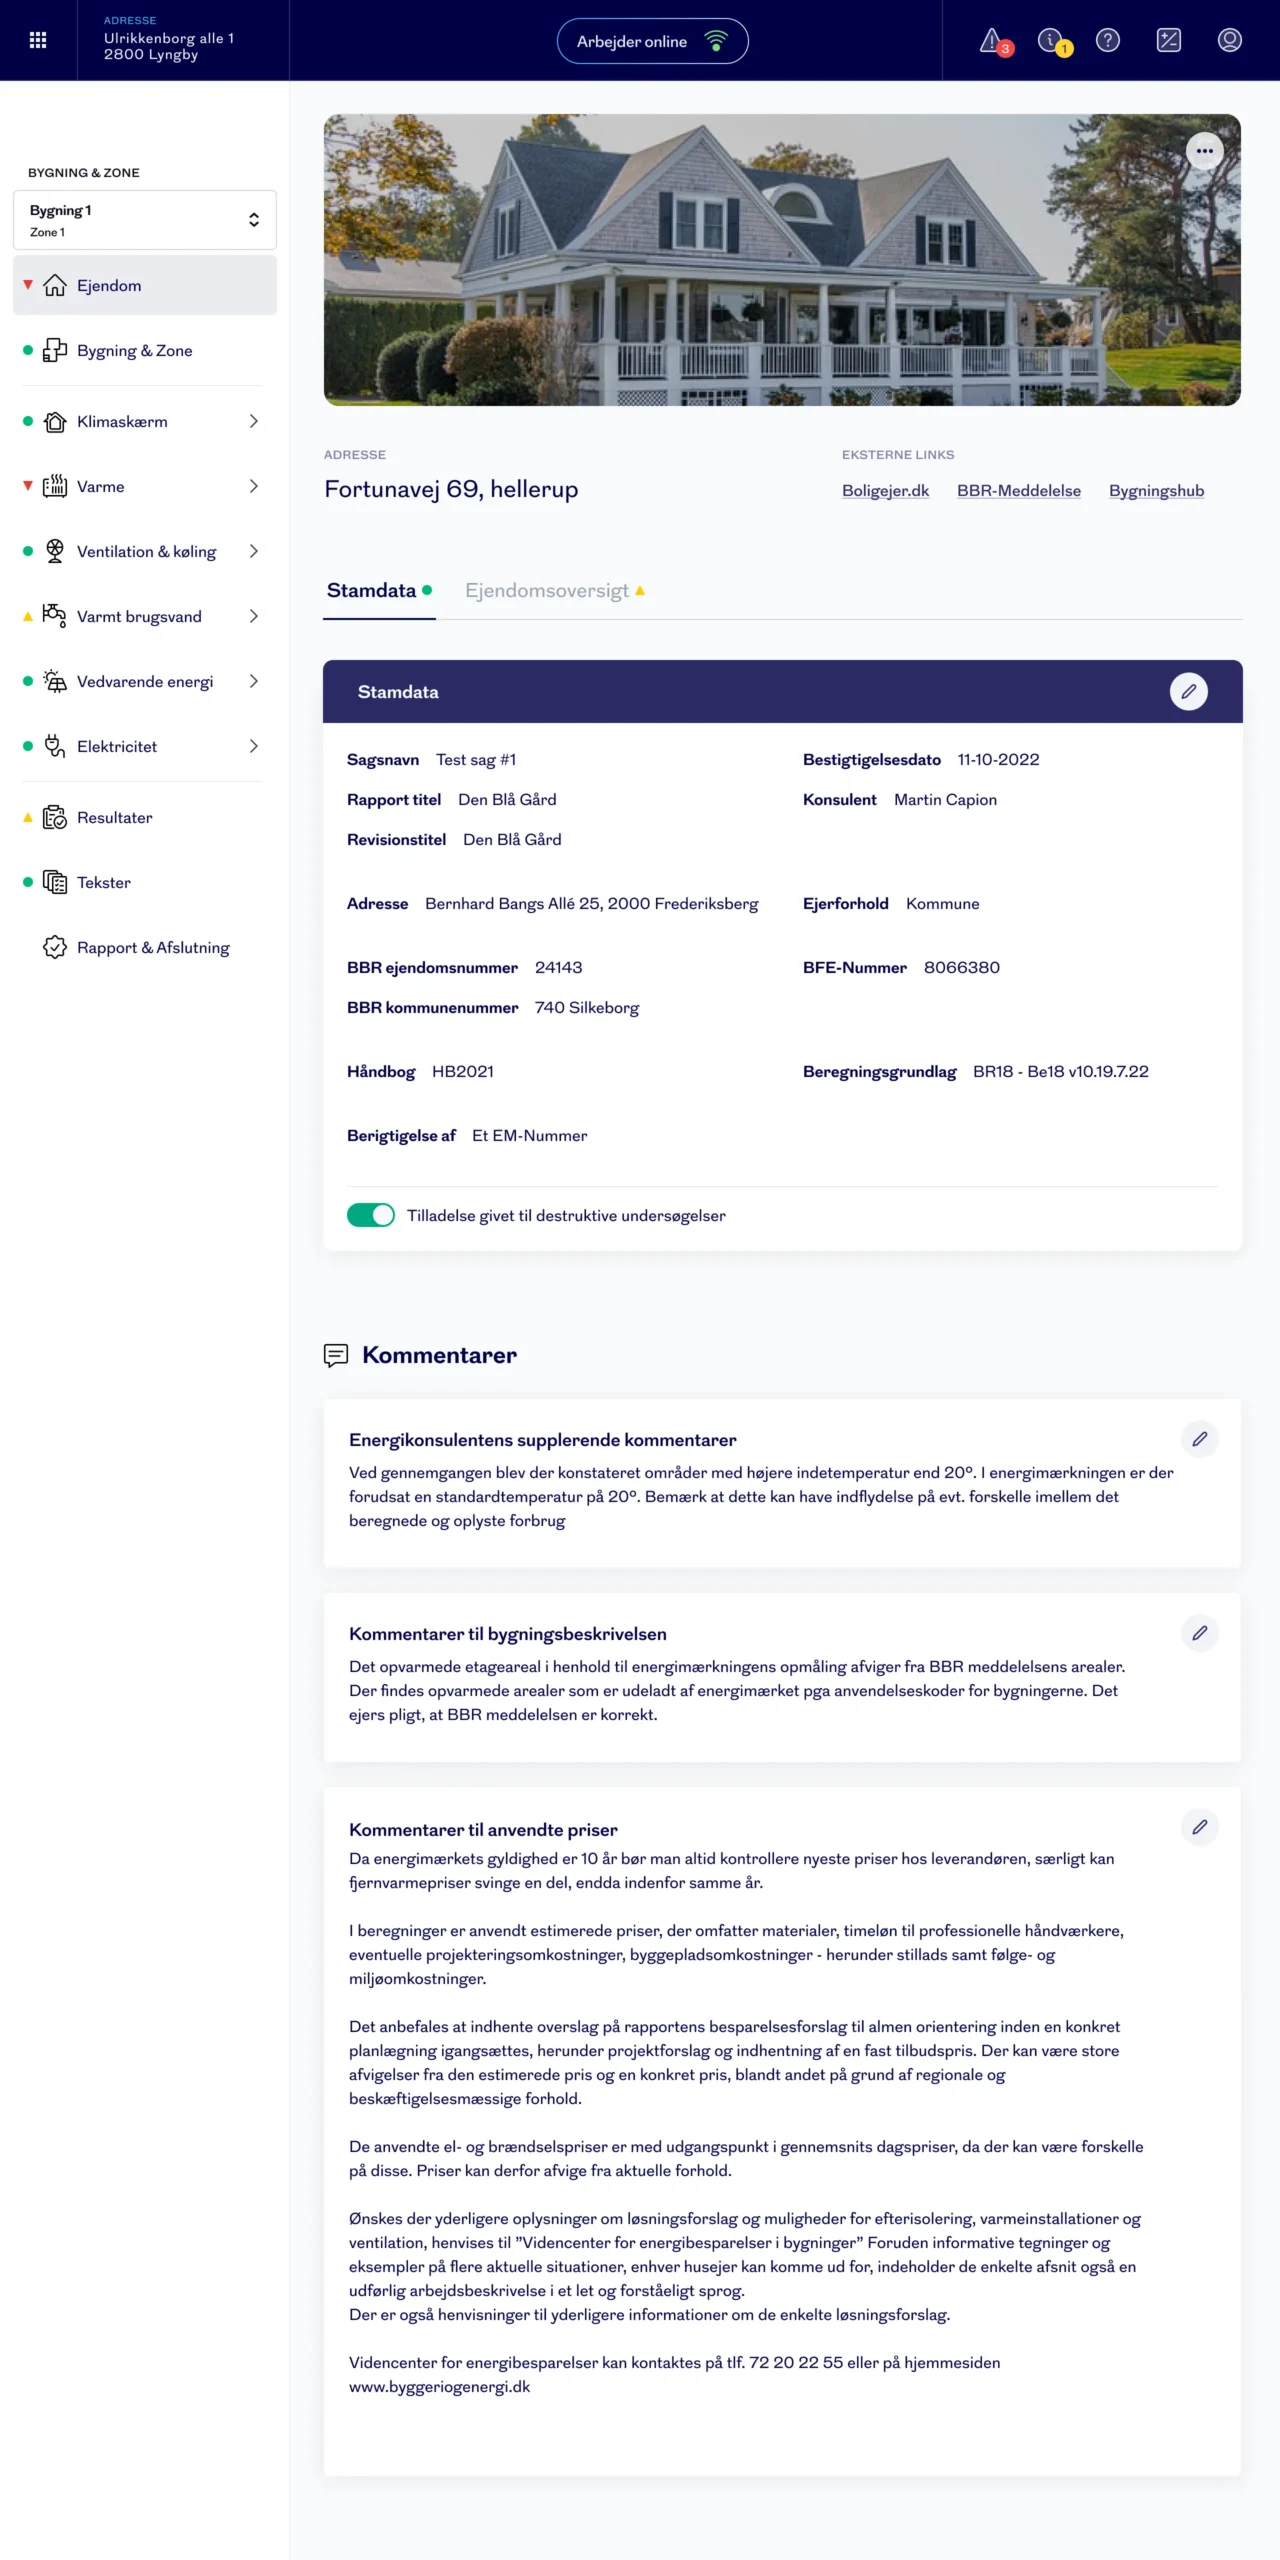The height and width of the screenshot is (2560, 1280).
Task: Open the warnings alert icon with badge
Action: [x=992, y=41]
